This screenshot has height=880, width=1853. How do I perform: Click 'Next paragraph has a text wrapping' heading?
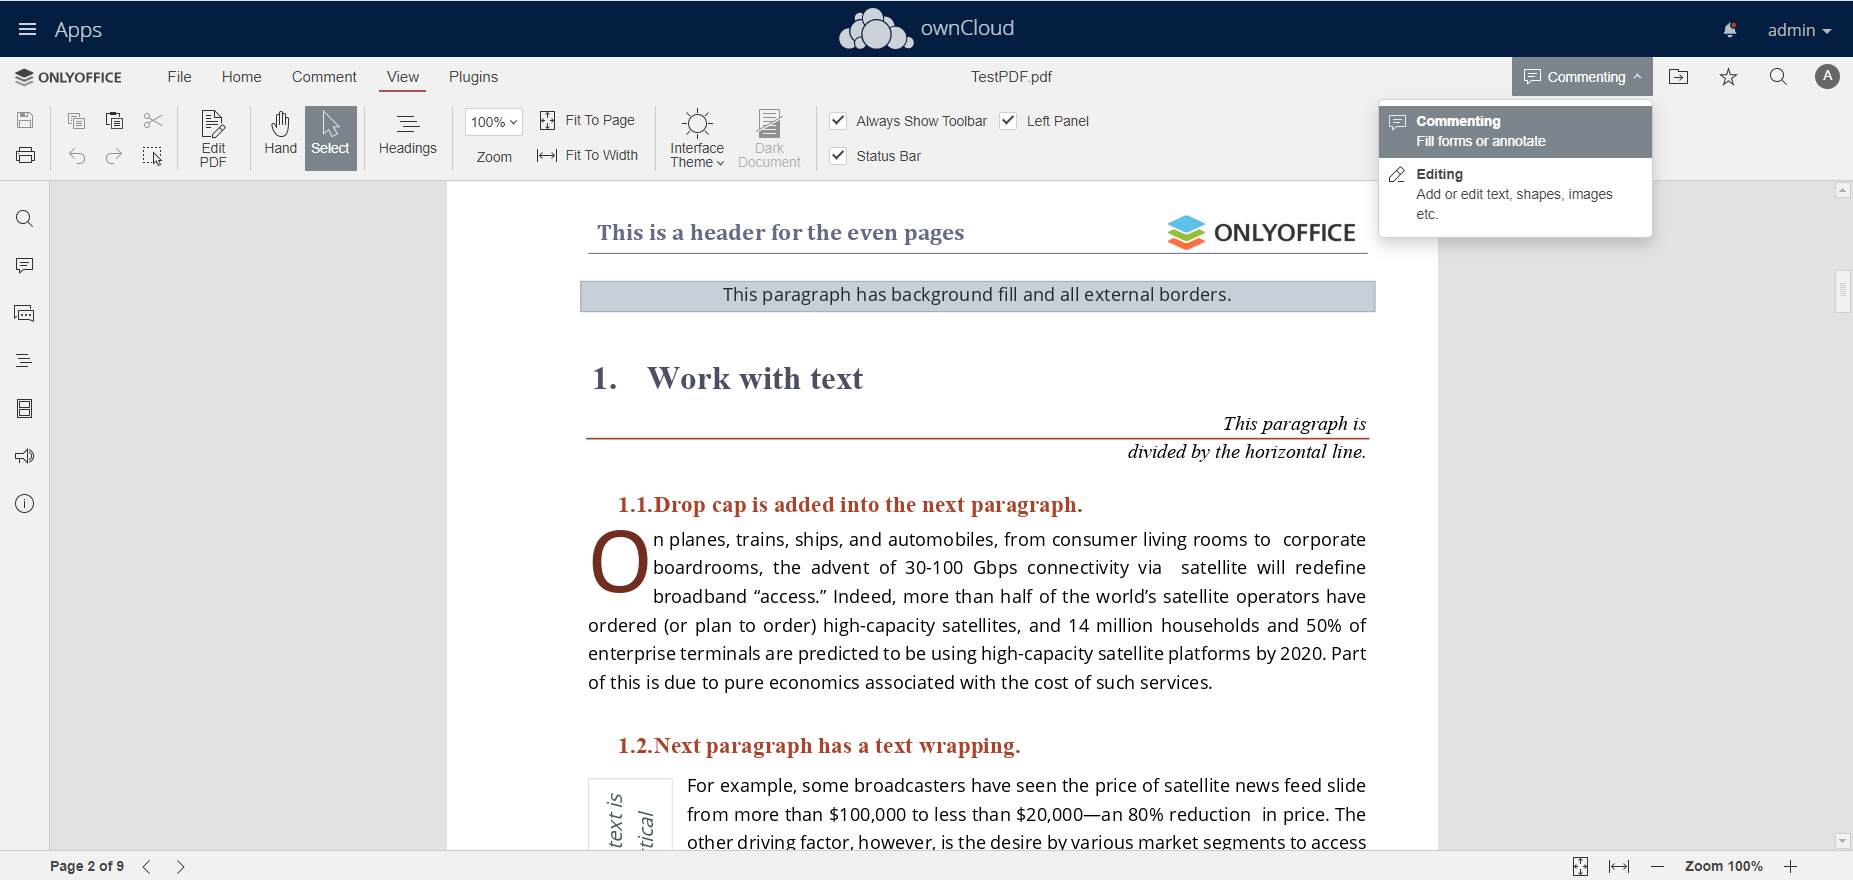click(x=819, y=746)
